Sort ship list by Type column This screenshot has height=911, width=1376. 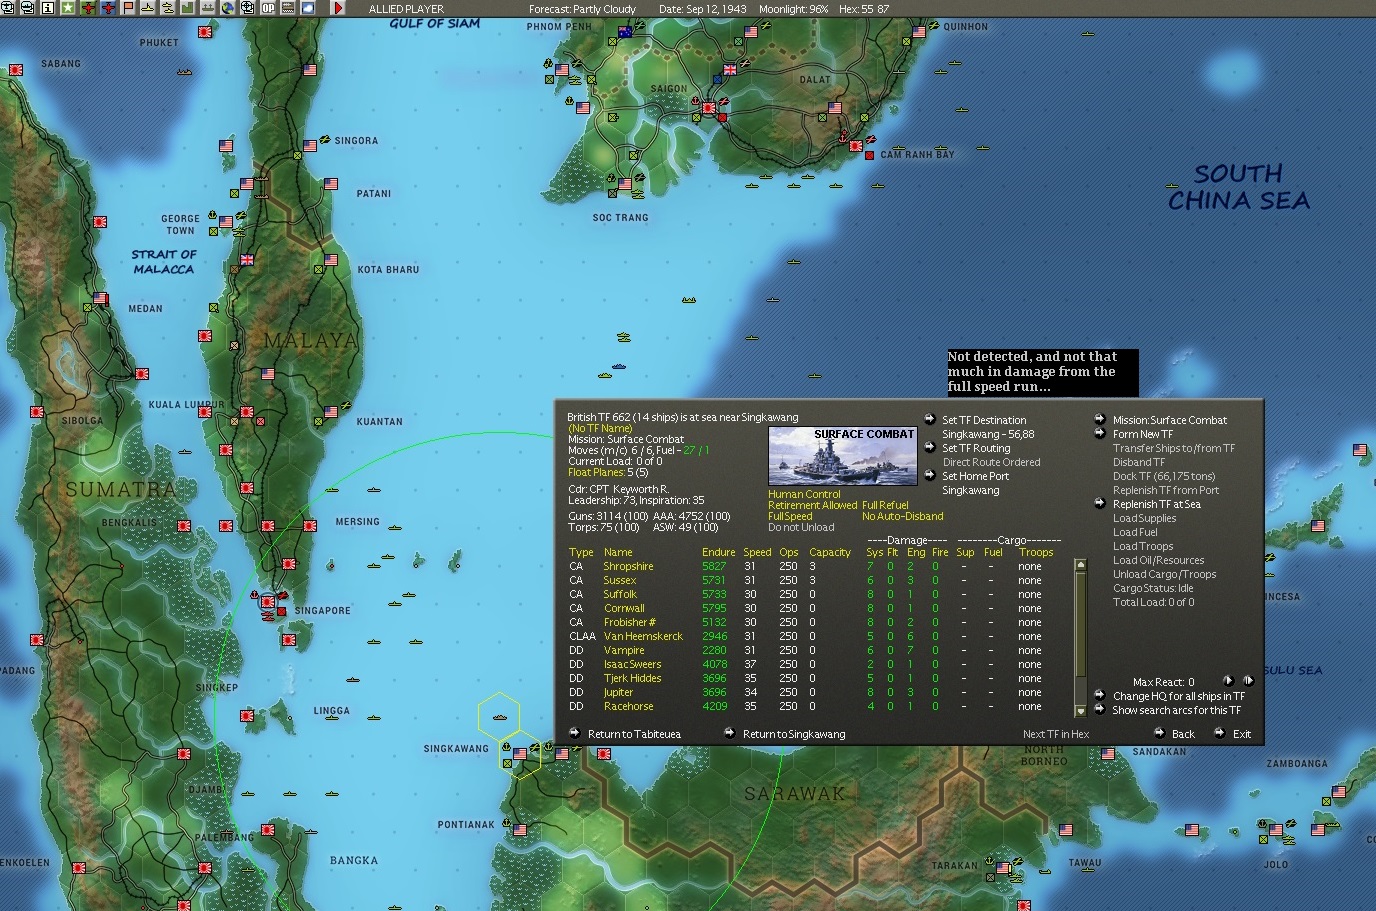coord(581,552)
